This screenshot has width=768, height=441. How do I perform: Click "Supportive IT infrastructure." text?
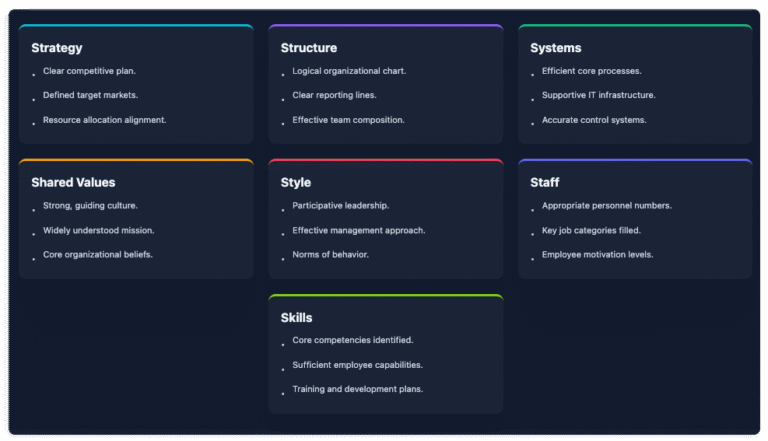click(x=598, y=95)
